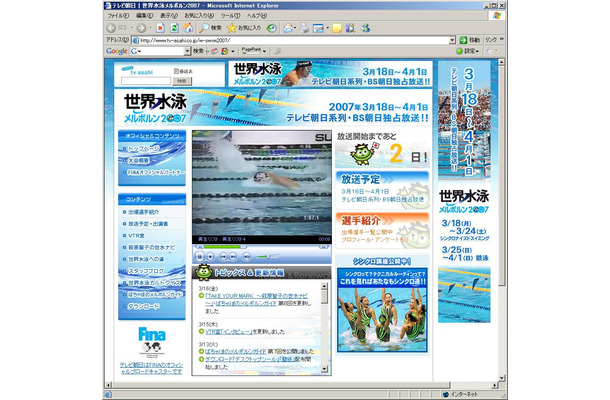Click Internet zone icon in status bar
Image resolution: width=610 pixels, height=400 pixels.
pos(446,394)
